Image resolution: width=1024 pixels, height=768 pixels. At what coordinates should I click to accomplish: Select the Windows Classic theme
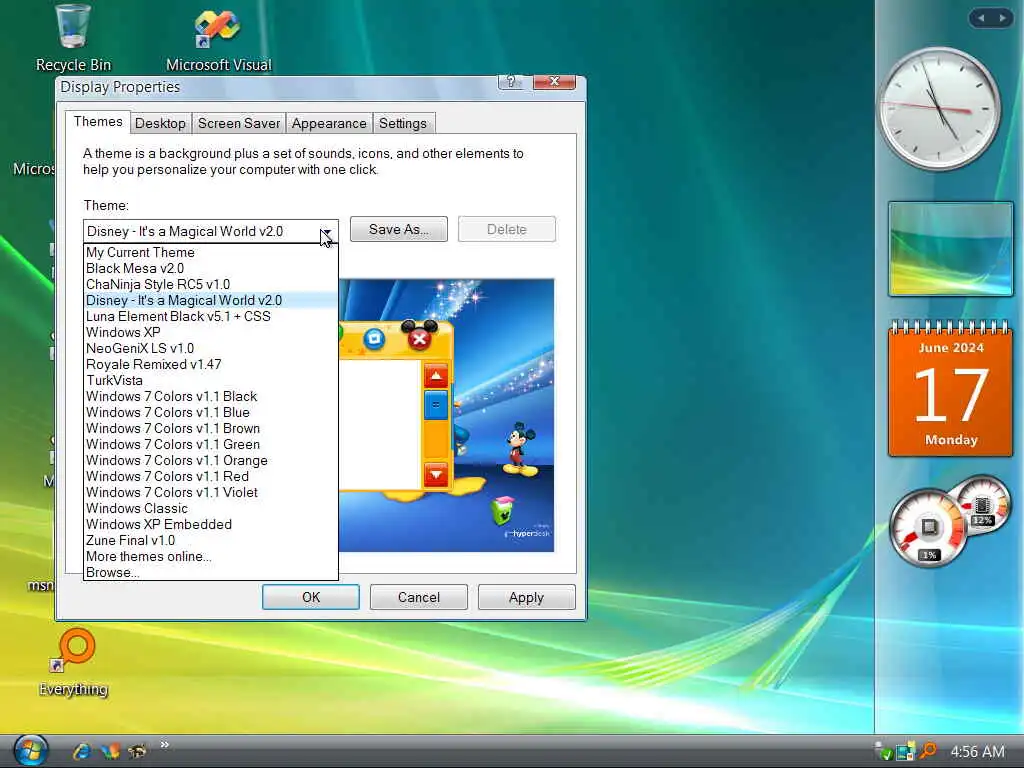coord(210,508)
